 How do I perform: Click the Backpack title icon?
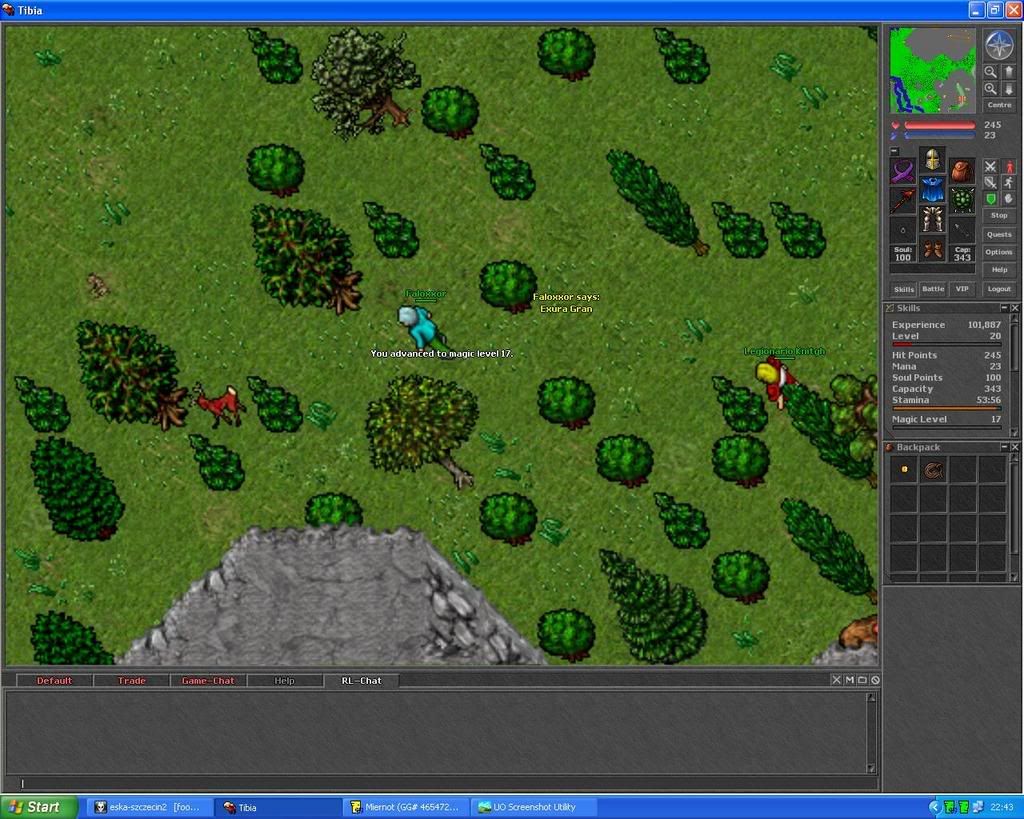(889, 447)
